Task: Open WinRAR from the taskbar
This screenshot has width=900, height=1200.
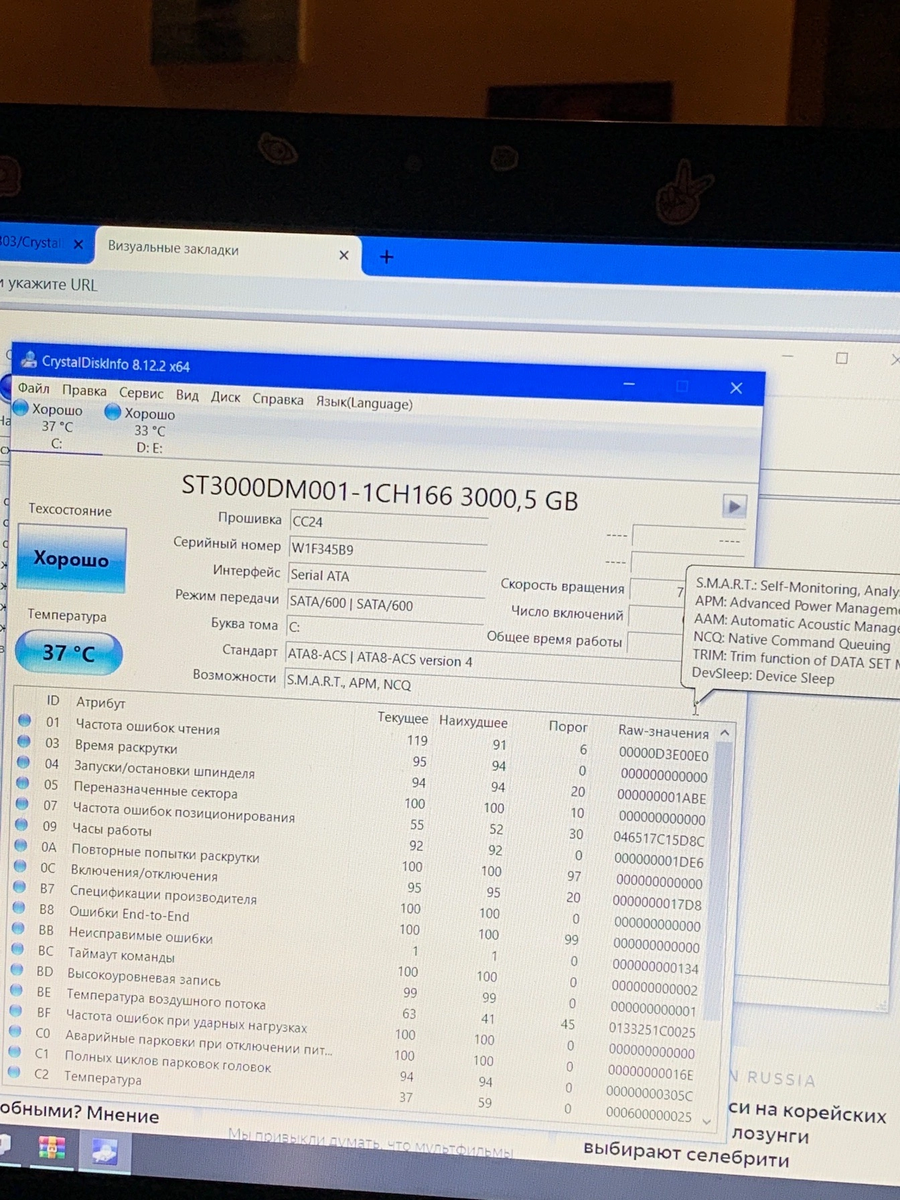Action: coord(52,1148)
